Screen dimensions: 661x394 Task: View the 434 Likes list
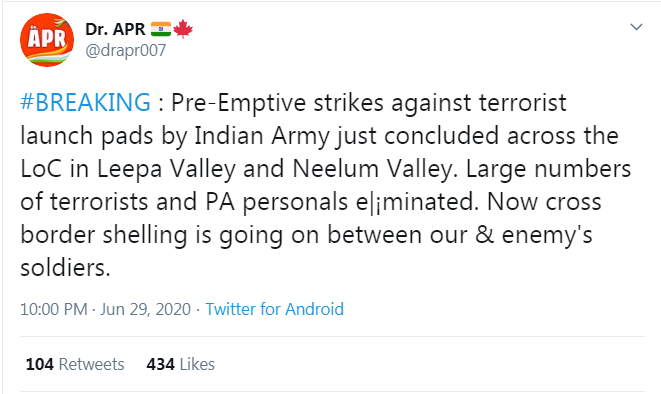180,364
